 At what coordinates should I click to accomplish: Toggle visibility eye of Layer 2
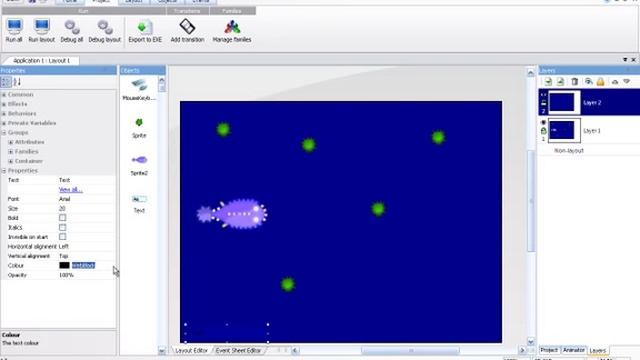click(x=543, y=95)
